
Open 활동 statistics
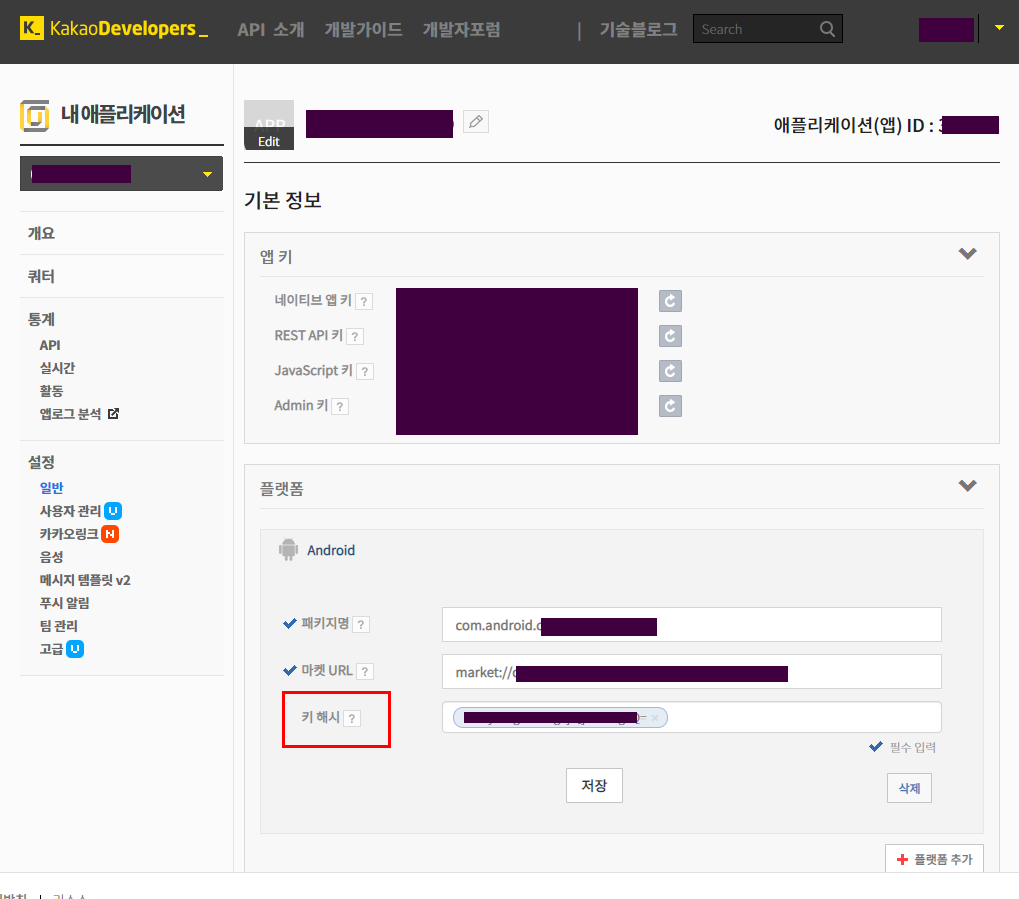point(51,391)
